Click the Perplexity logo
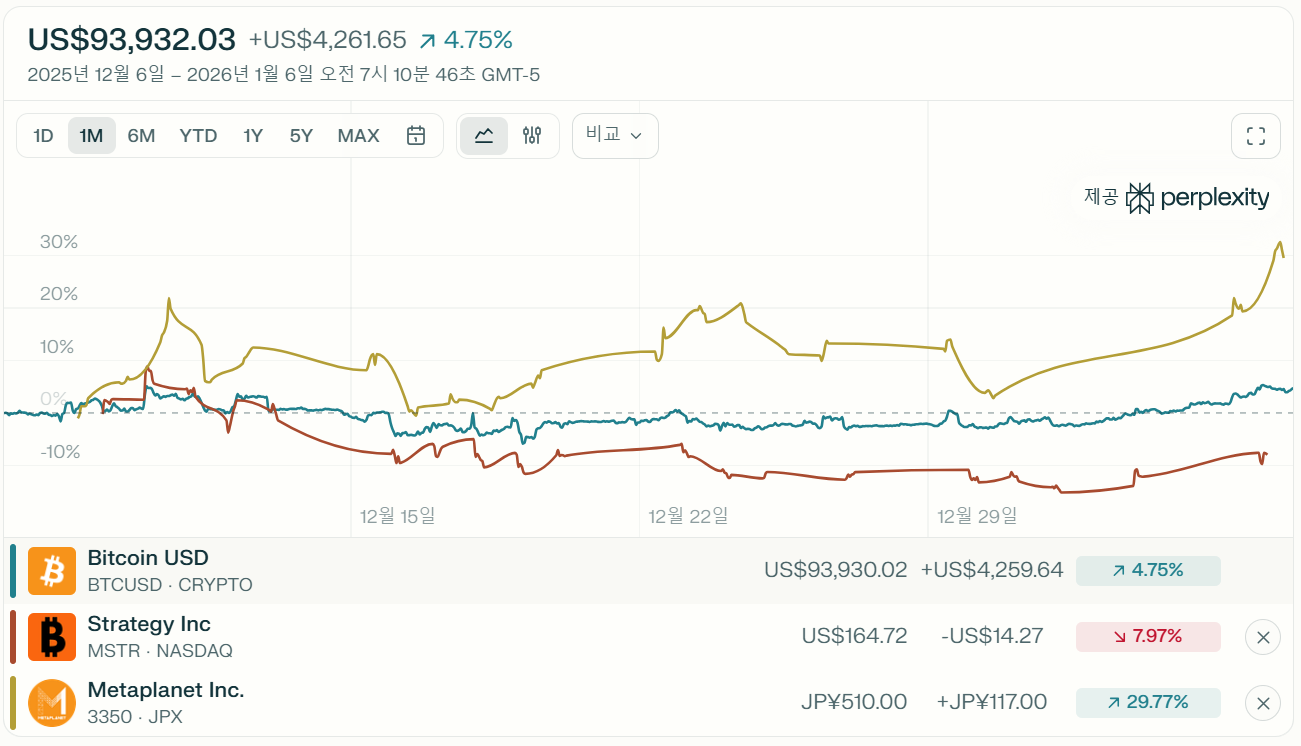This screenshot has height=746, width=1301. (x=1198, y=198)
